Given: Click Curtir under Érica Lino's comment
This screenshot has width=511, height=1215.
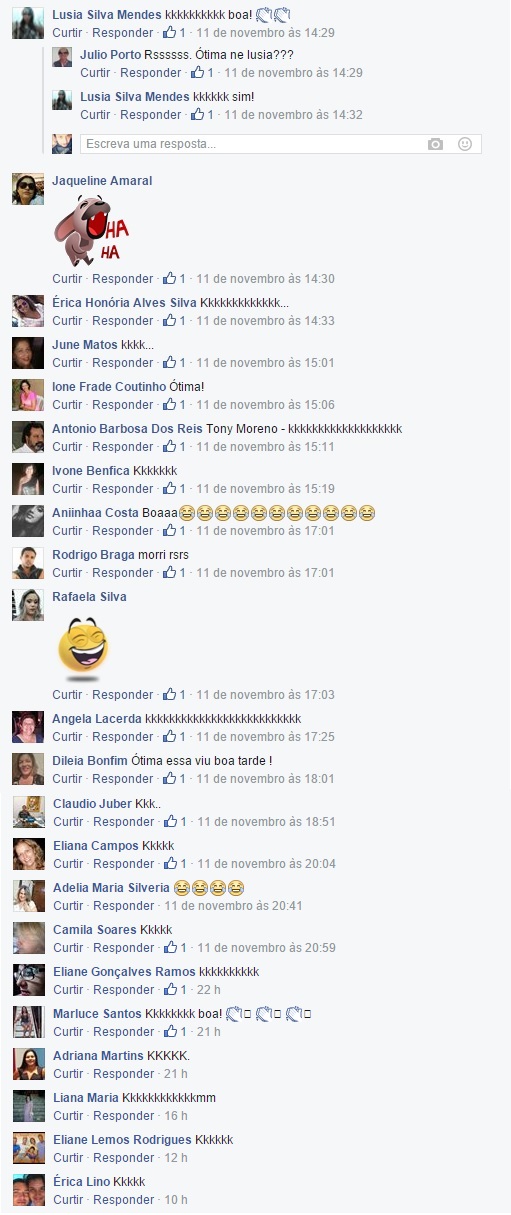Looking at the screenshot, I should coord(67,1200).
